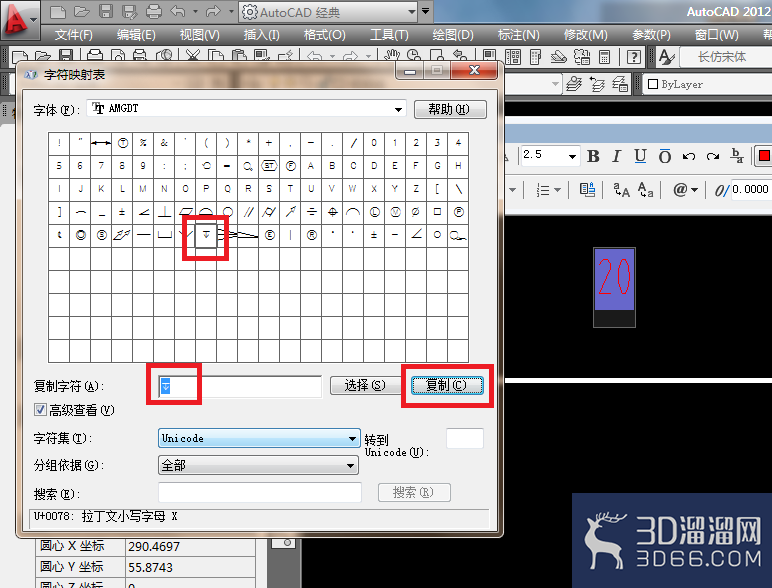Toggle Italic text formatting
Image resolution: width=772 pixels, height=588 pixels.
(x=616, y=156)
